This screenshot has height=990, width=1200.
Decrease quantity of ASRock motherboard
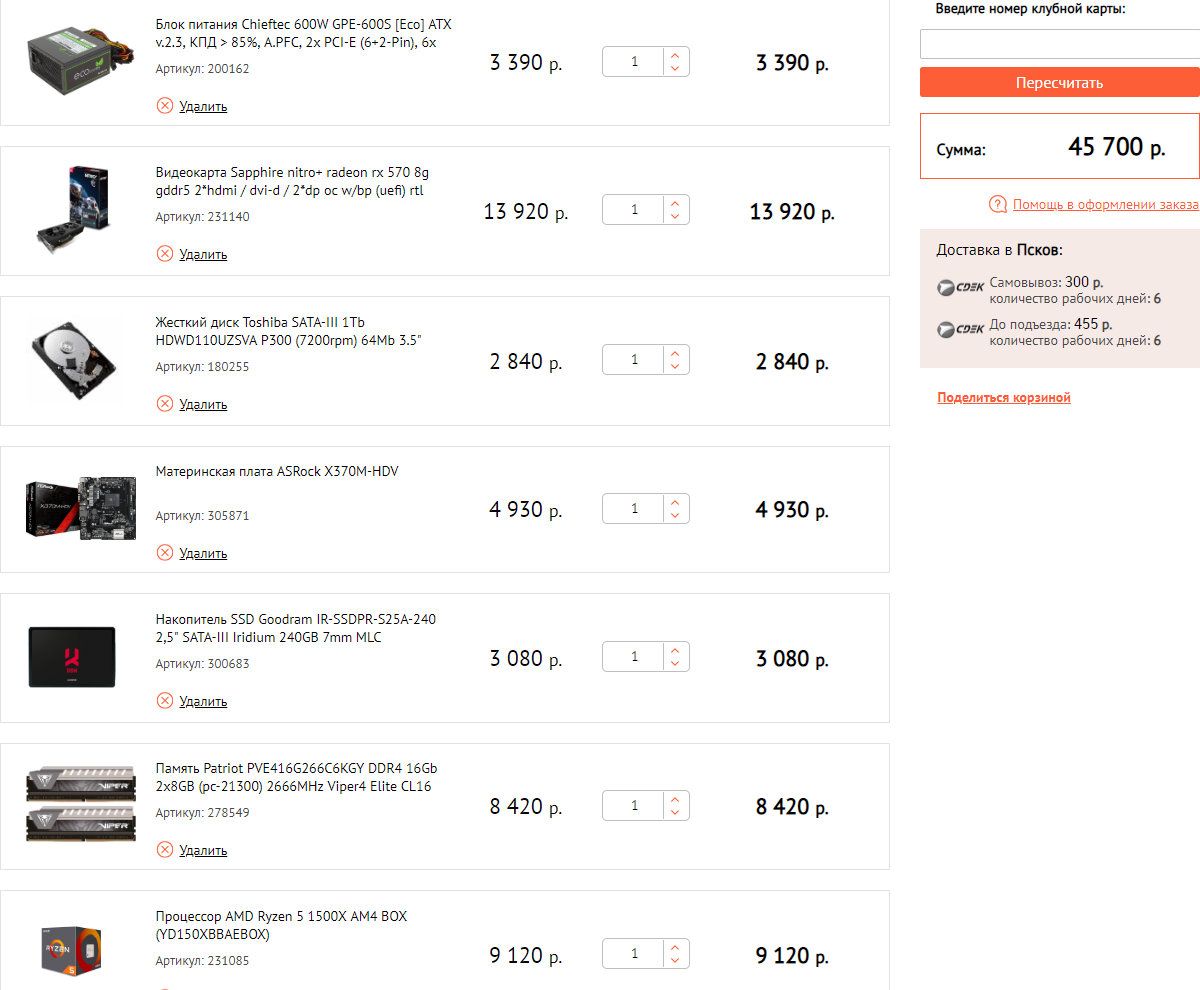[x=675, y=516]
